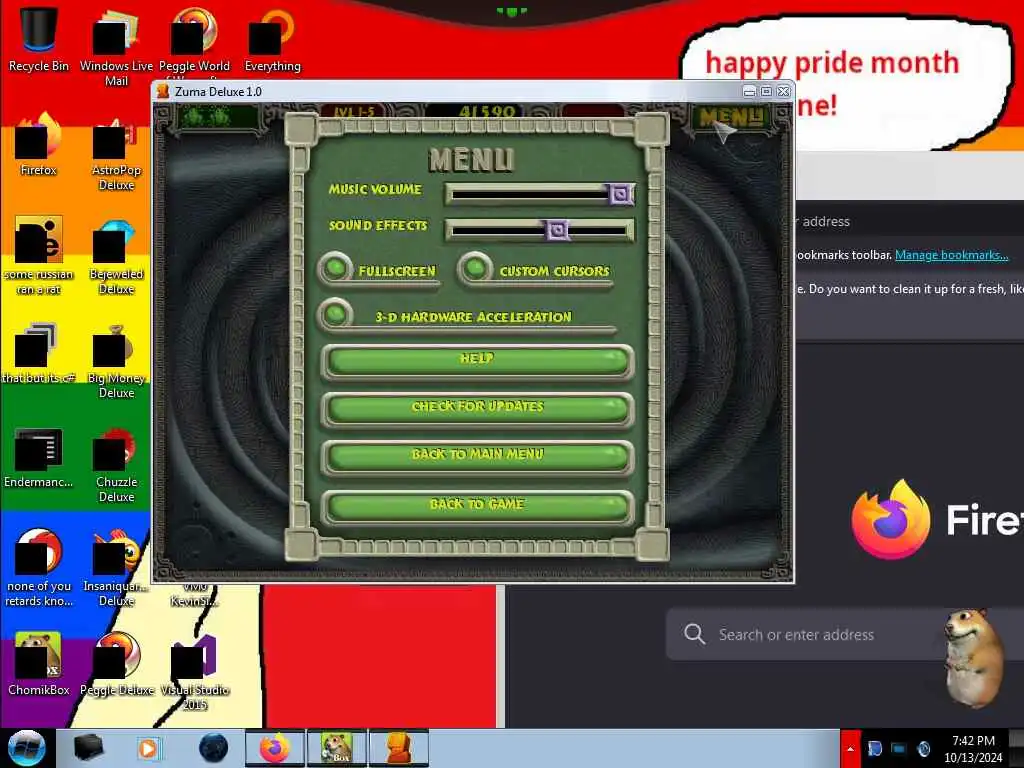Open the tray volume icon
The width and height of the screenshot is (1024, 768).
tap(923, 748)
